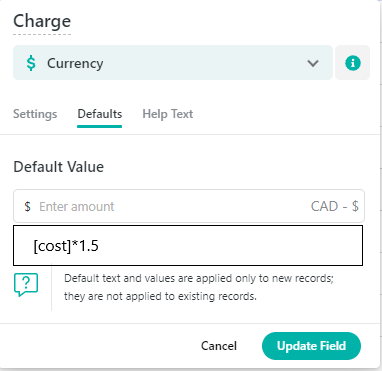Click the teal dollar sign Currency icon
Viewport: 382px width, 371px height.
tap(31, 63)
